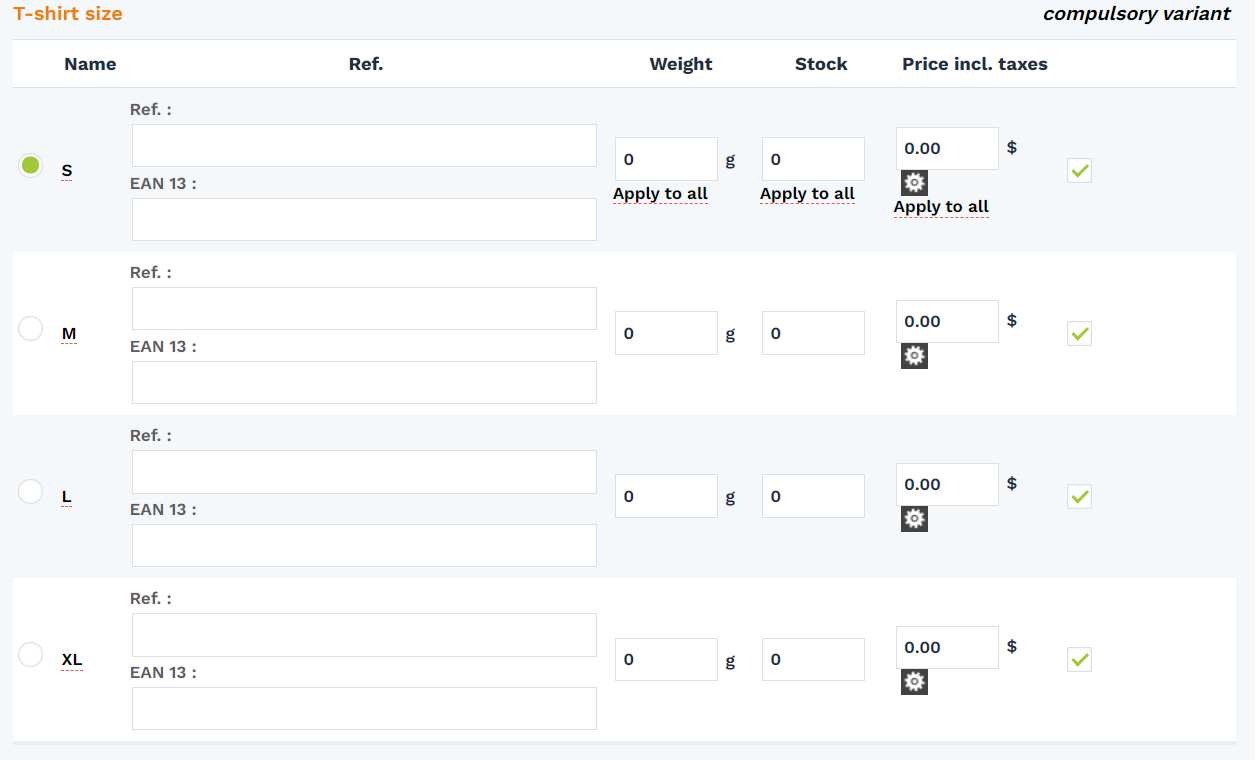
Task: Apply S stock to all variants
Action: (x=807, y=194)
